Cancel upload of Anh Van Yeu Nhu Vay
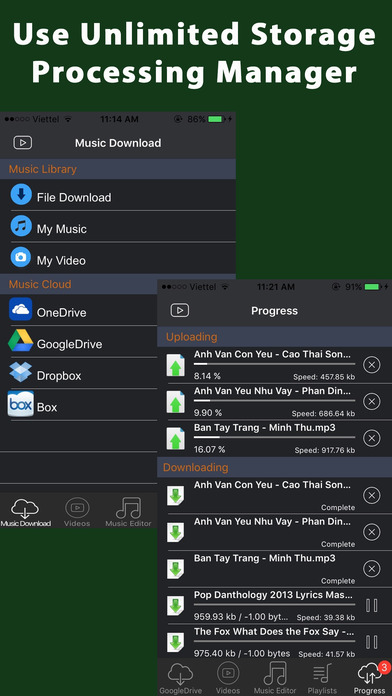Screen dimensions: 392x696 point(372,402)
